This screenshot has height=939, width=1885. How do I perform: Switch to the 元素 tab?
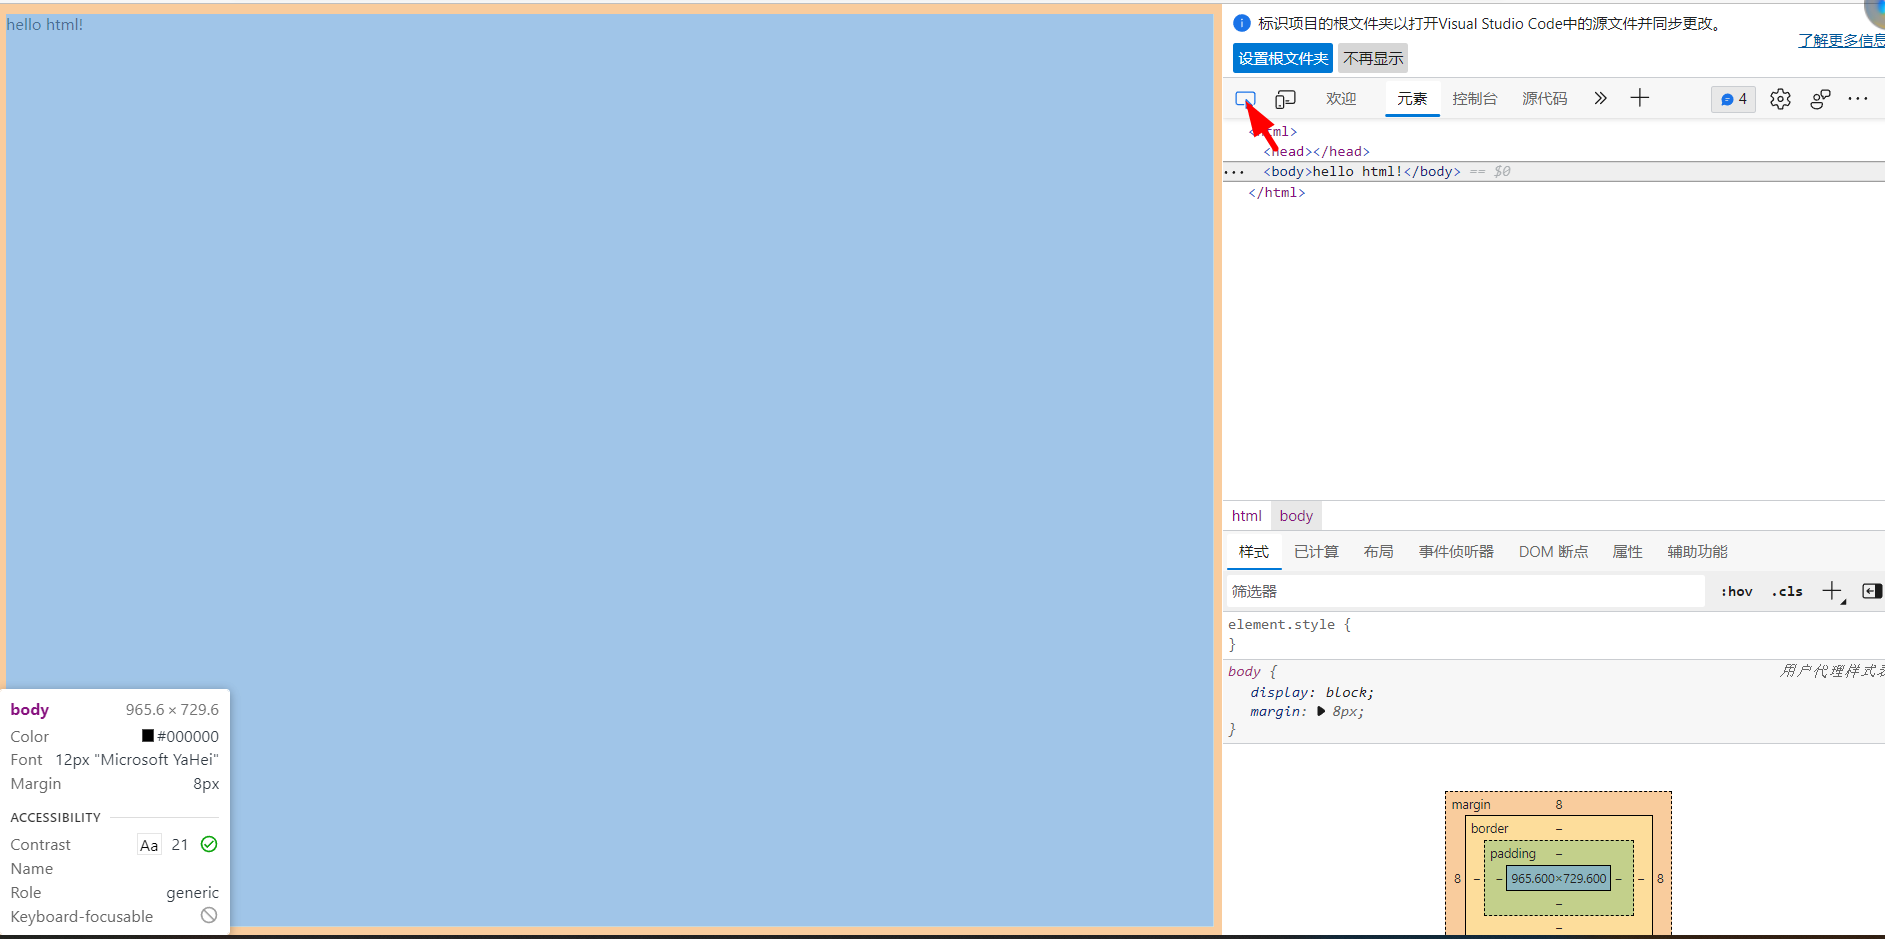coord(1412,99)
